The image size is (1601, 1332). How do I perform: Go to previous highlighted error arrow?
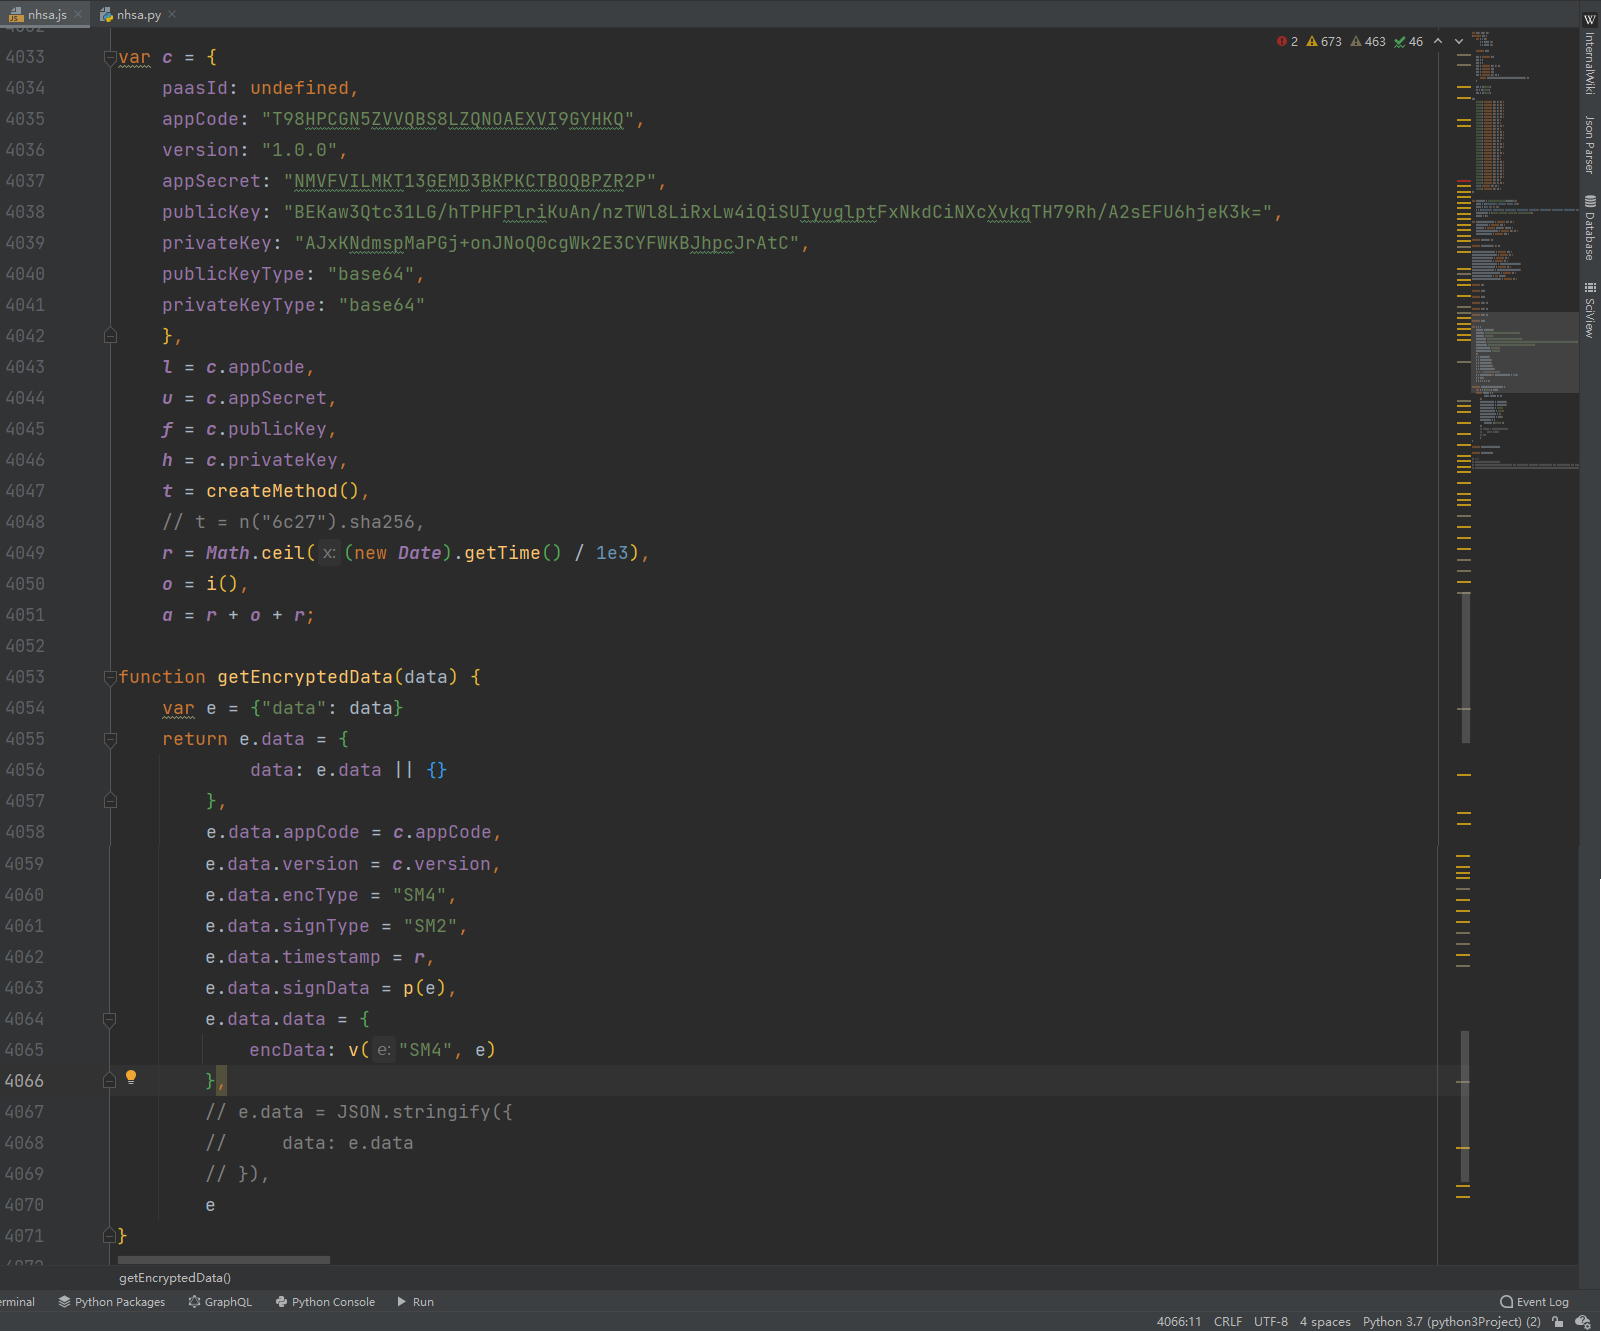pyautogui.click(x=1438, y=41)
